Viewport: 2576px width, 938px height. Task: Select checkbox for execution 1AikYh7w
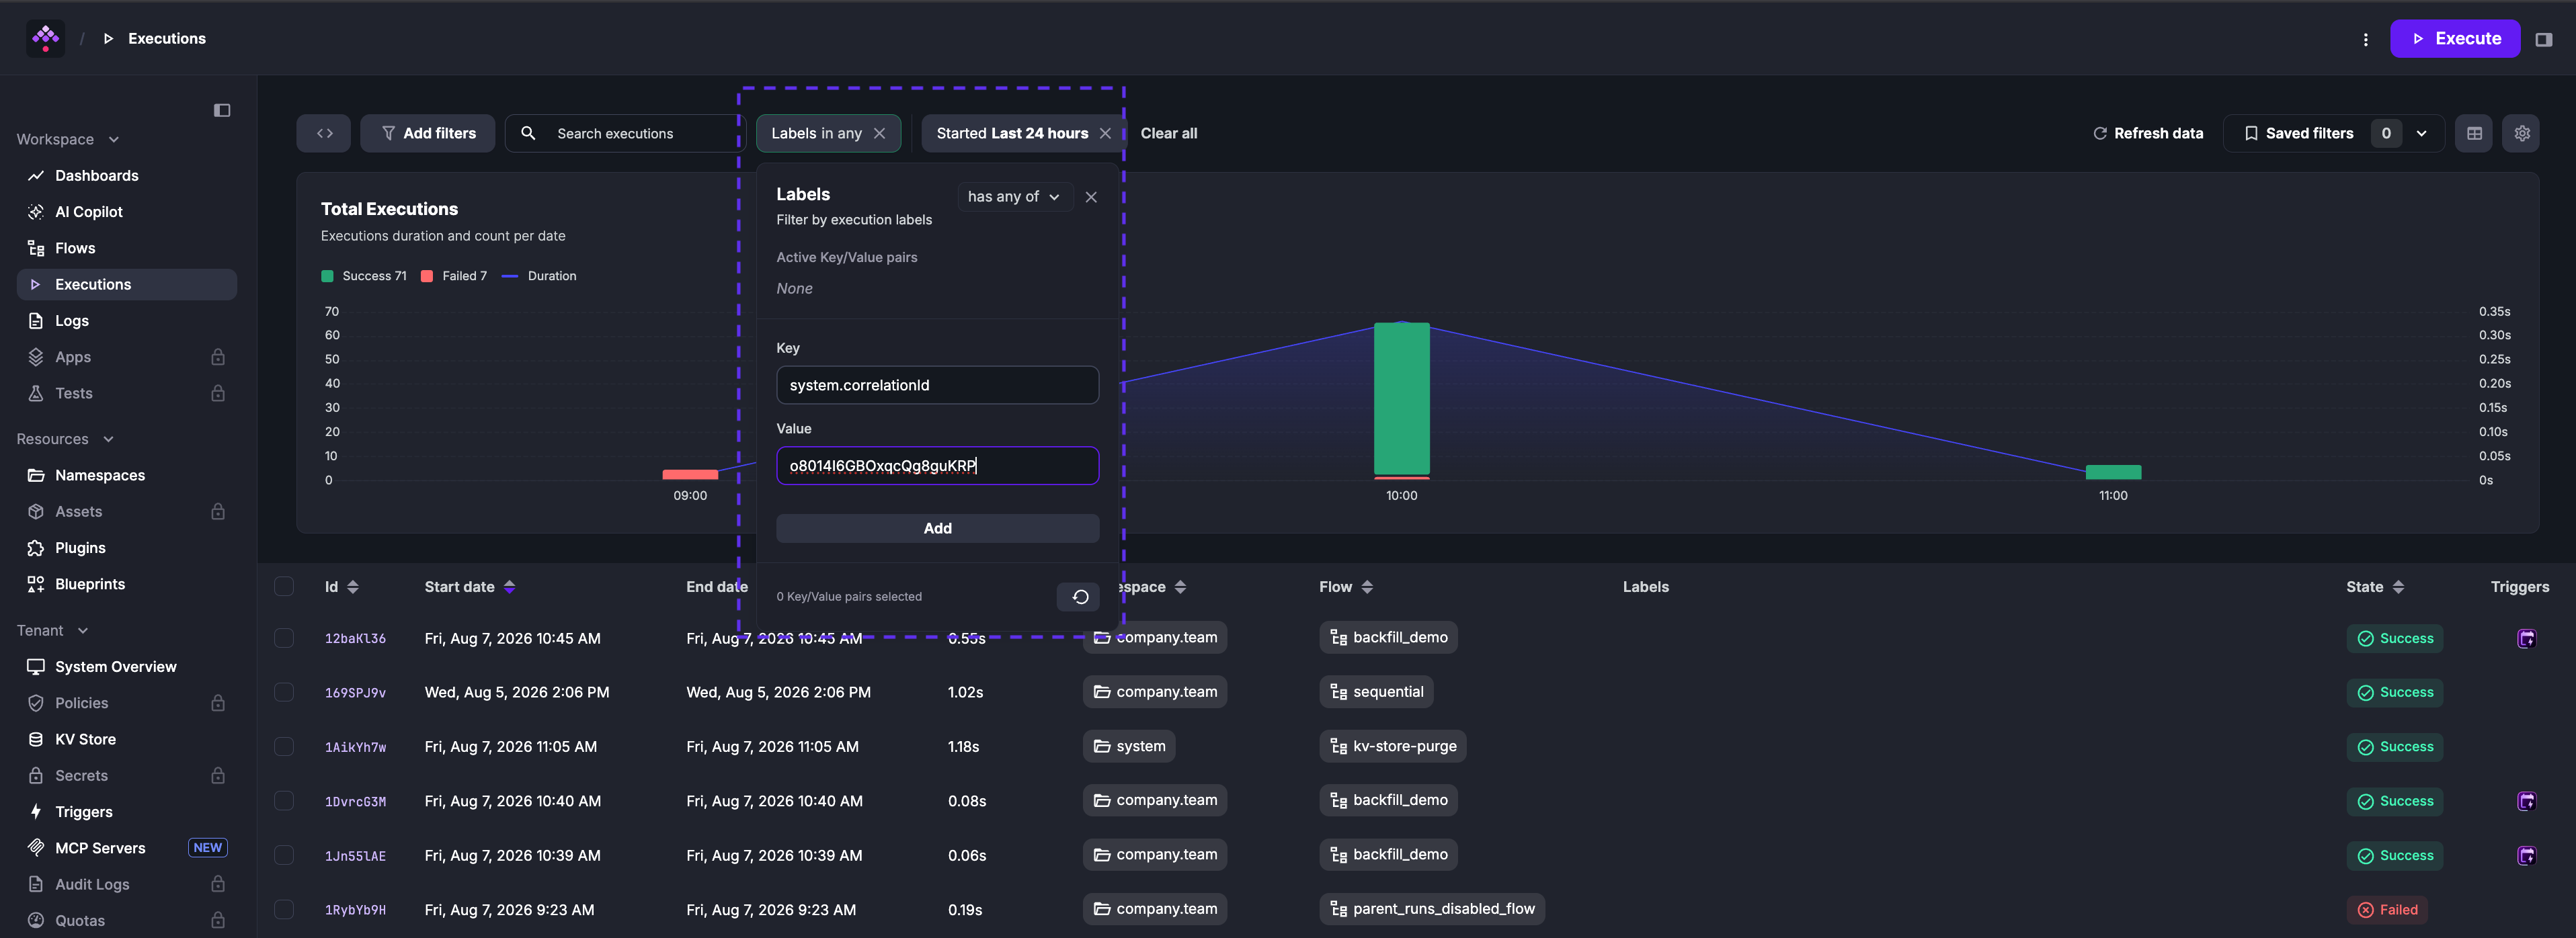pos(284,747)
